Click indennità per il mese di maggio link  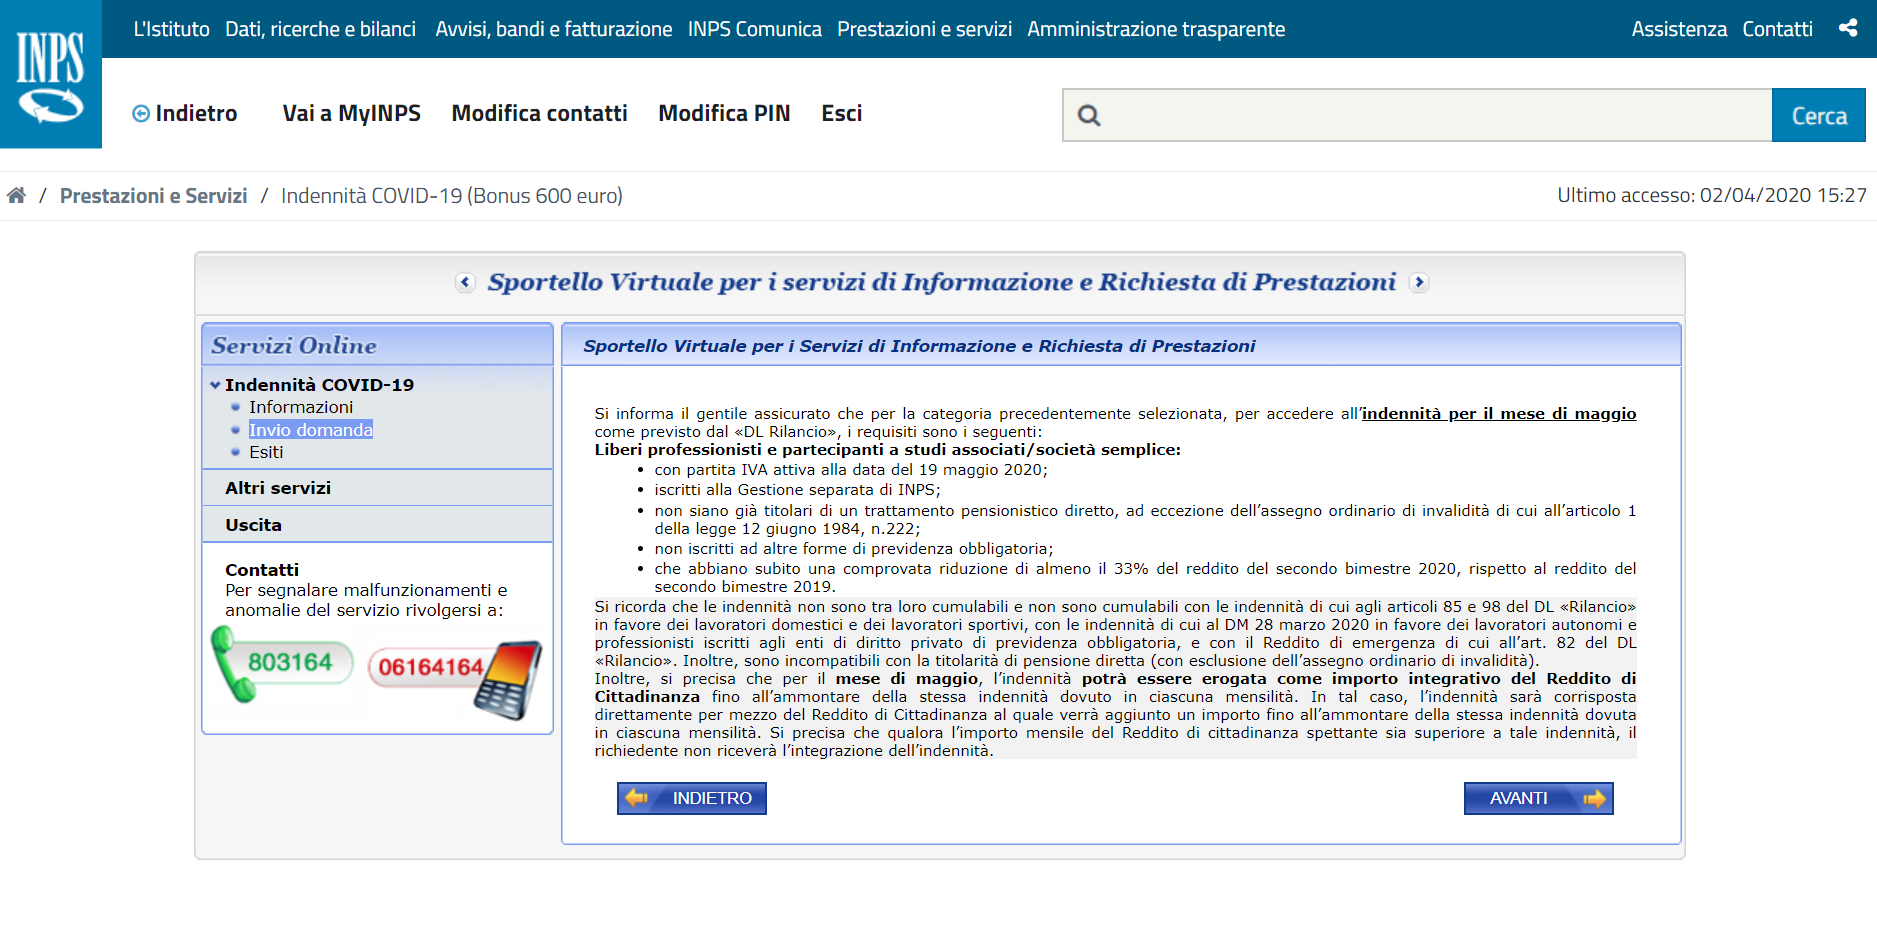coord(1499,414)
